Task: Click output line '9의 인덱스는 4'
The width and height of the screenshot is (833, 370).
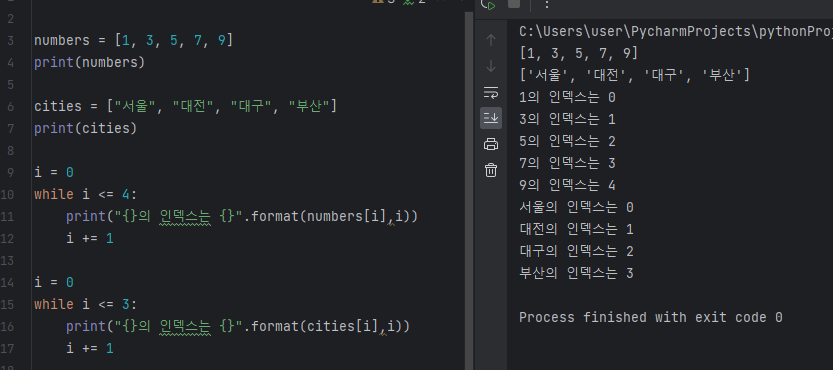Action: 567,185
